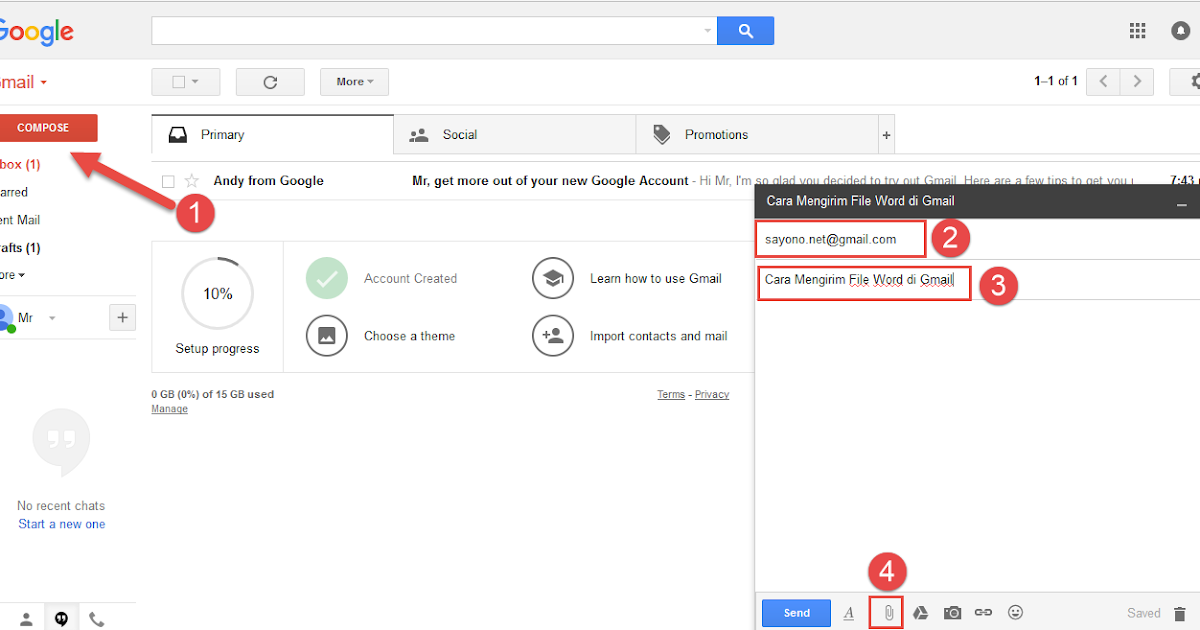Open Hangouts conversations icon in bottom bar
1200x630 pixels.
coord(62,619)
